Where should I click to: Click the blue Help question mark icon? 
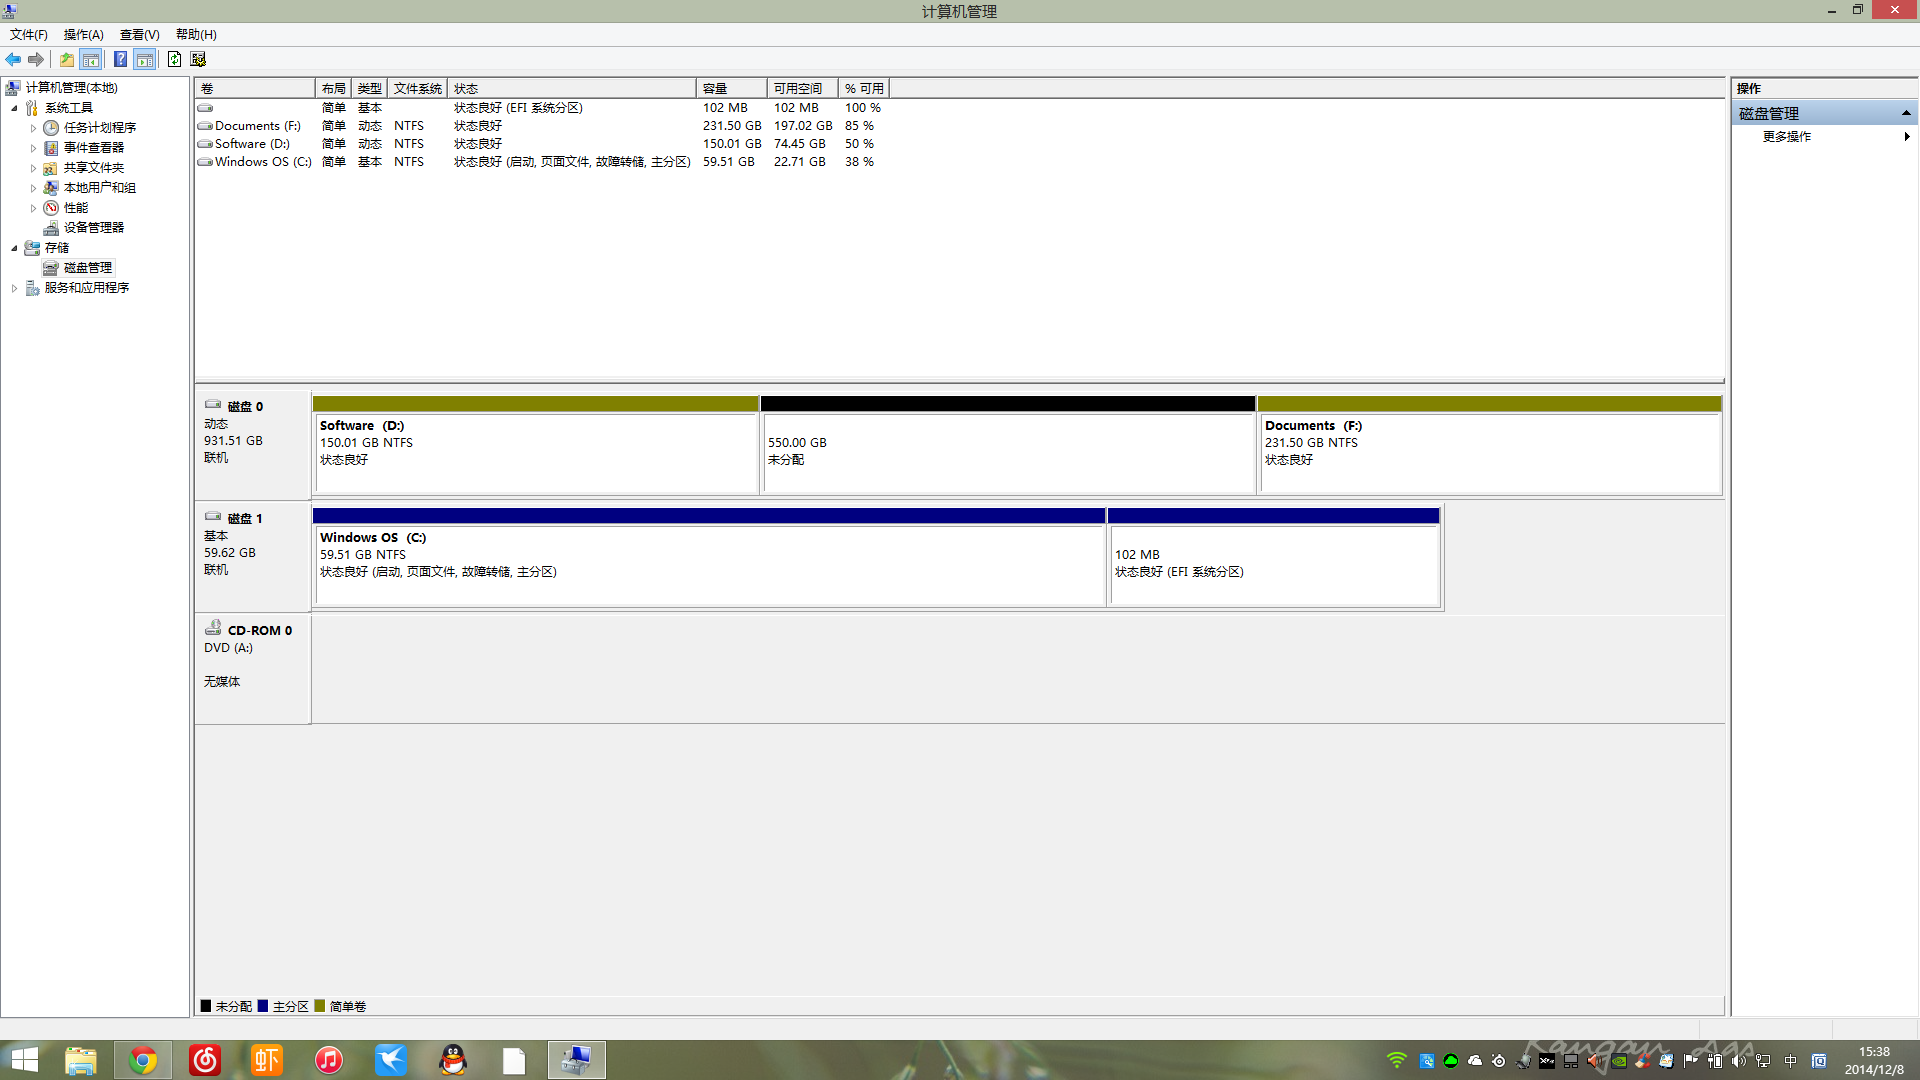(x=120, y=60)
